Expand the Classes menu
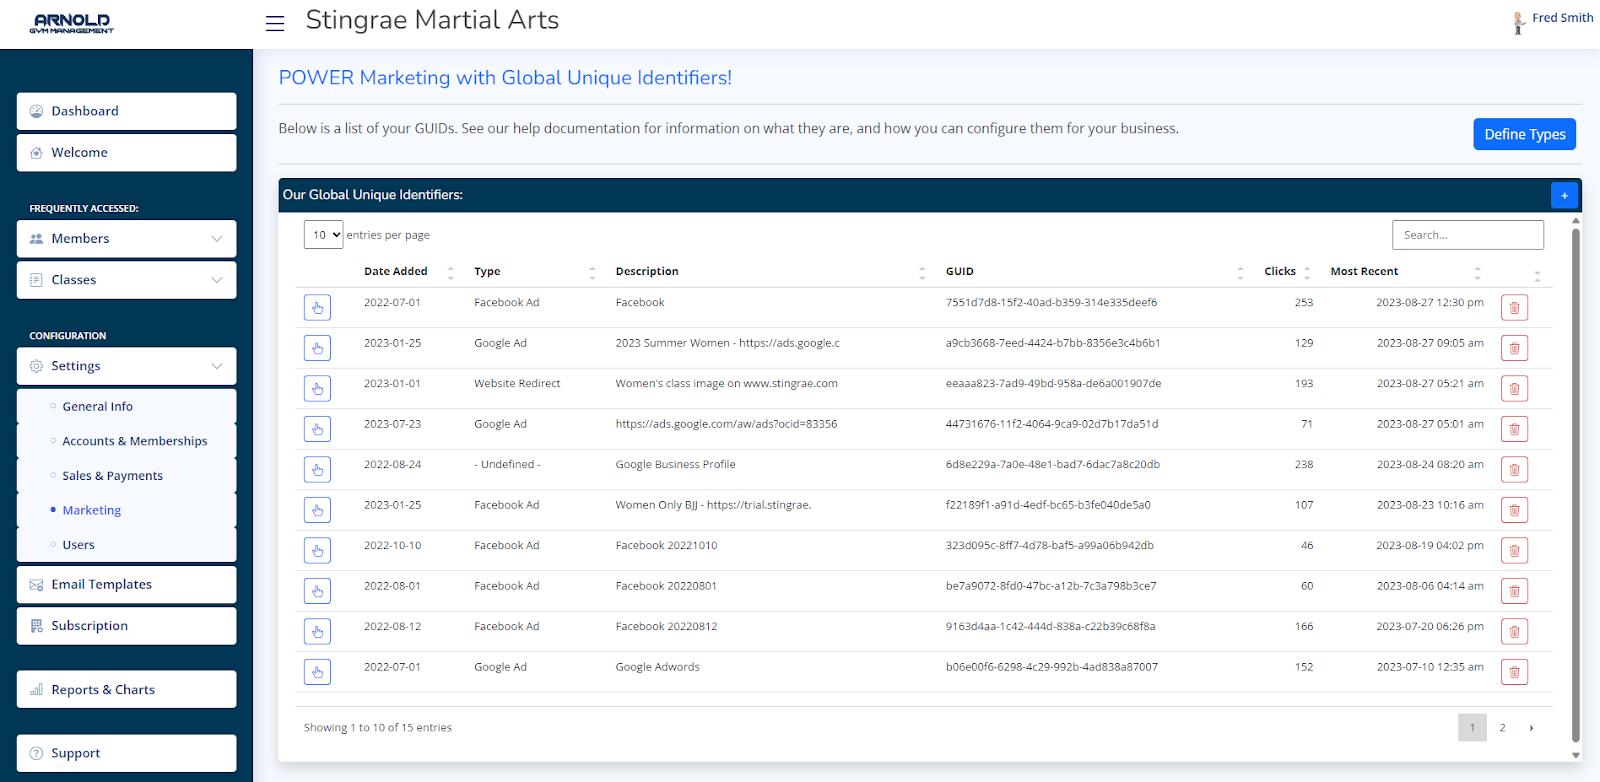Viewport: 1600px width, 782px height. coord(127,280)
